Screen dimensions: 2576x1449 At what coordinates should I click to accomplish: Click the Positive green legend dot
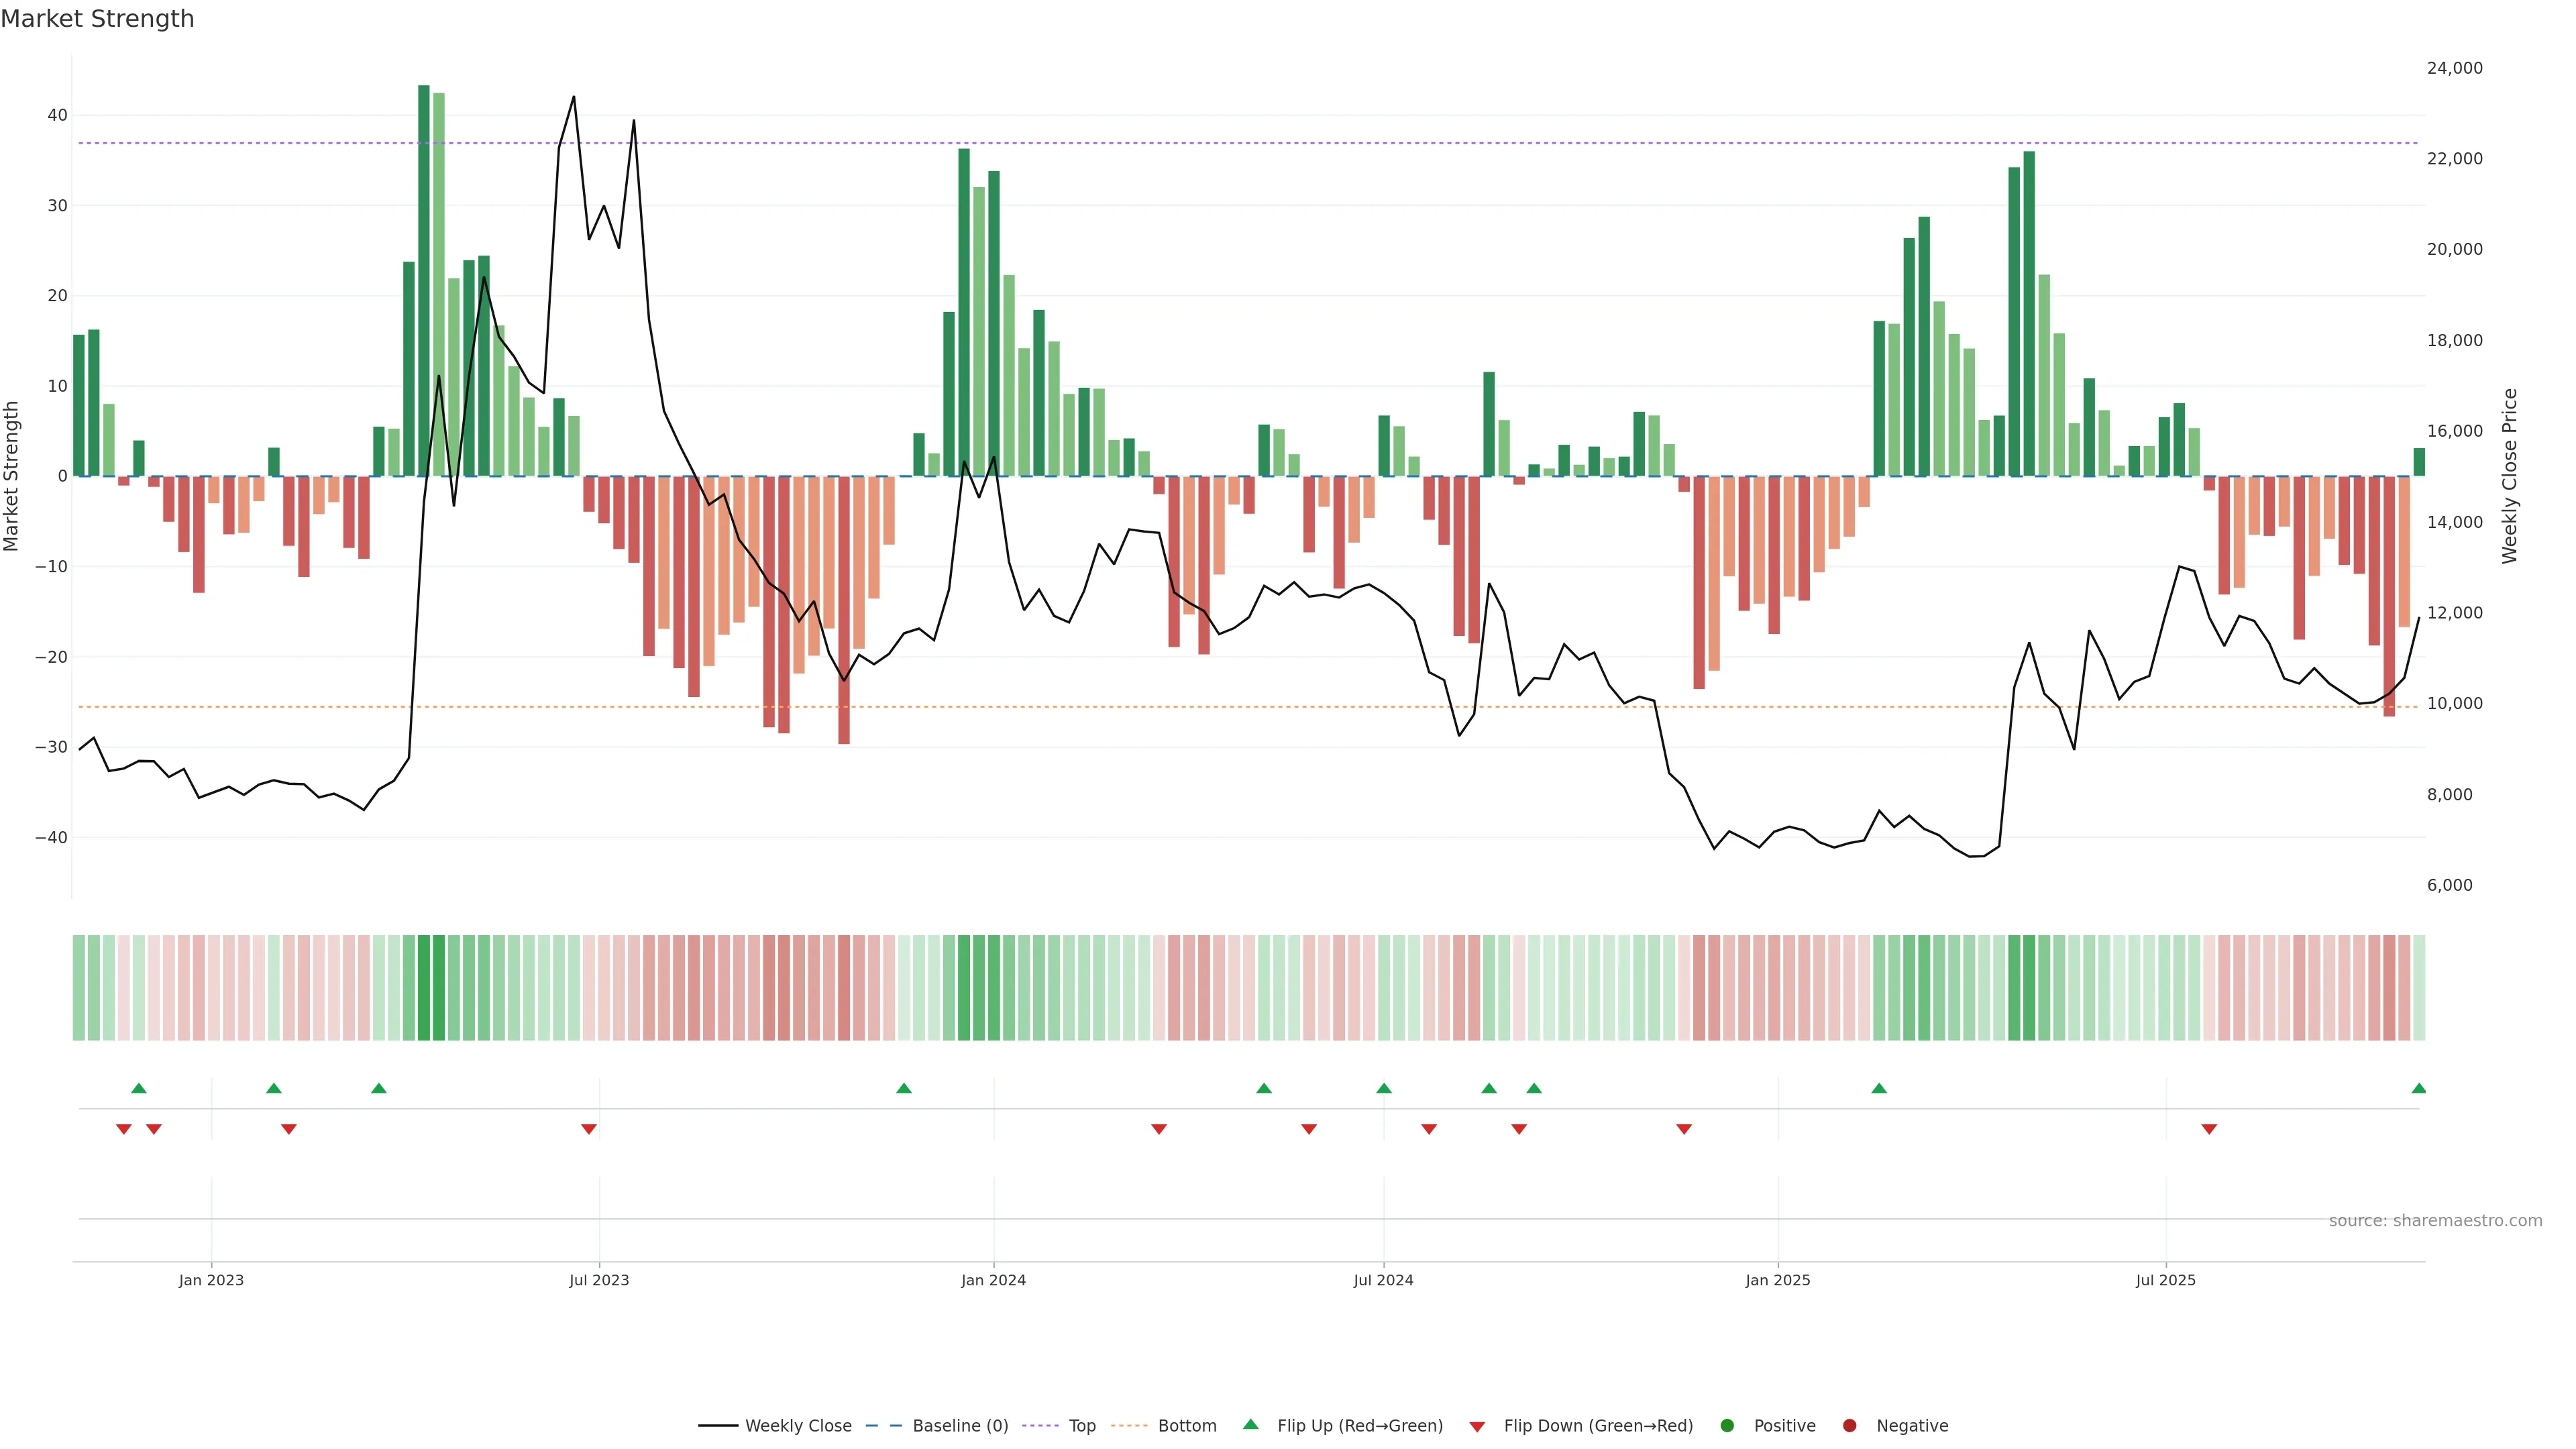(x=1727, y=1426)
